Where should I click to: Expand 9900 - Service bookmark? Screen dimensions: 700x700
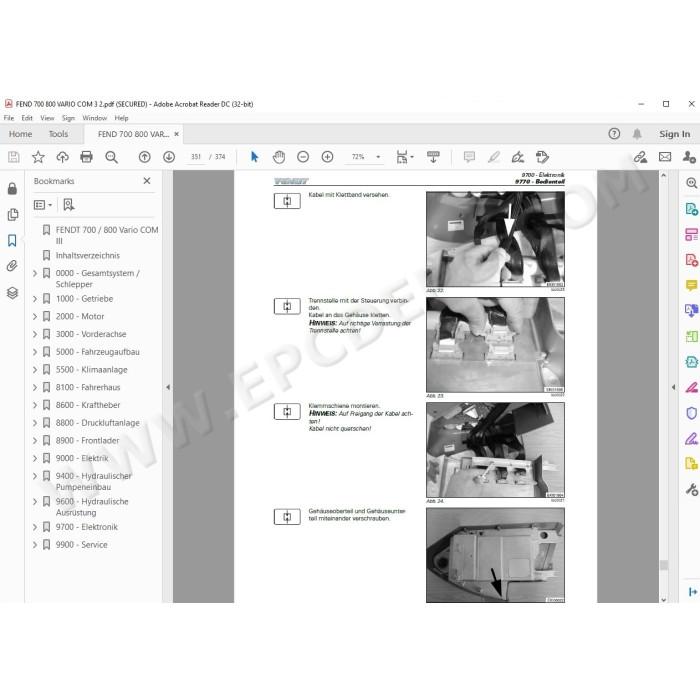click(x=35, y=545)
